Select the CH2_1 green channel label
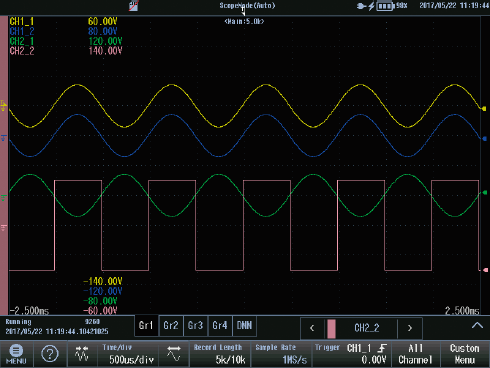 pyautogui.click(x=22, y=41)
